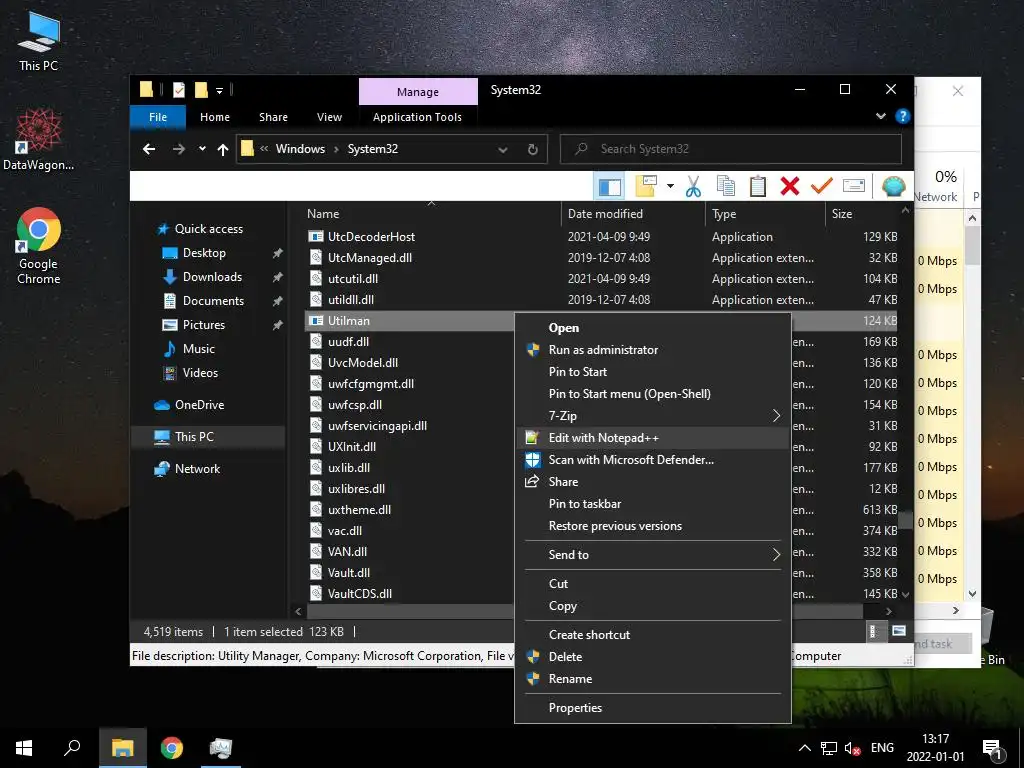This screenshot has height=768, width=1024.
Task: Open the File tab
Action: [x=158, y=117]
